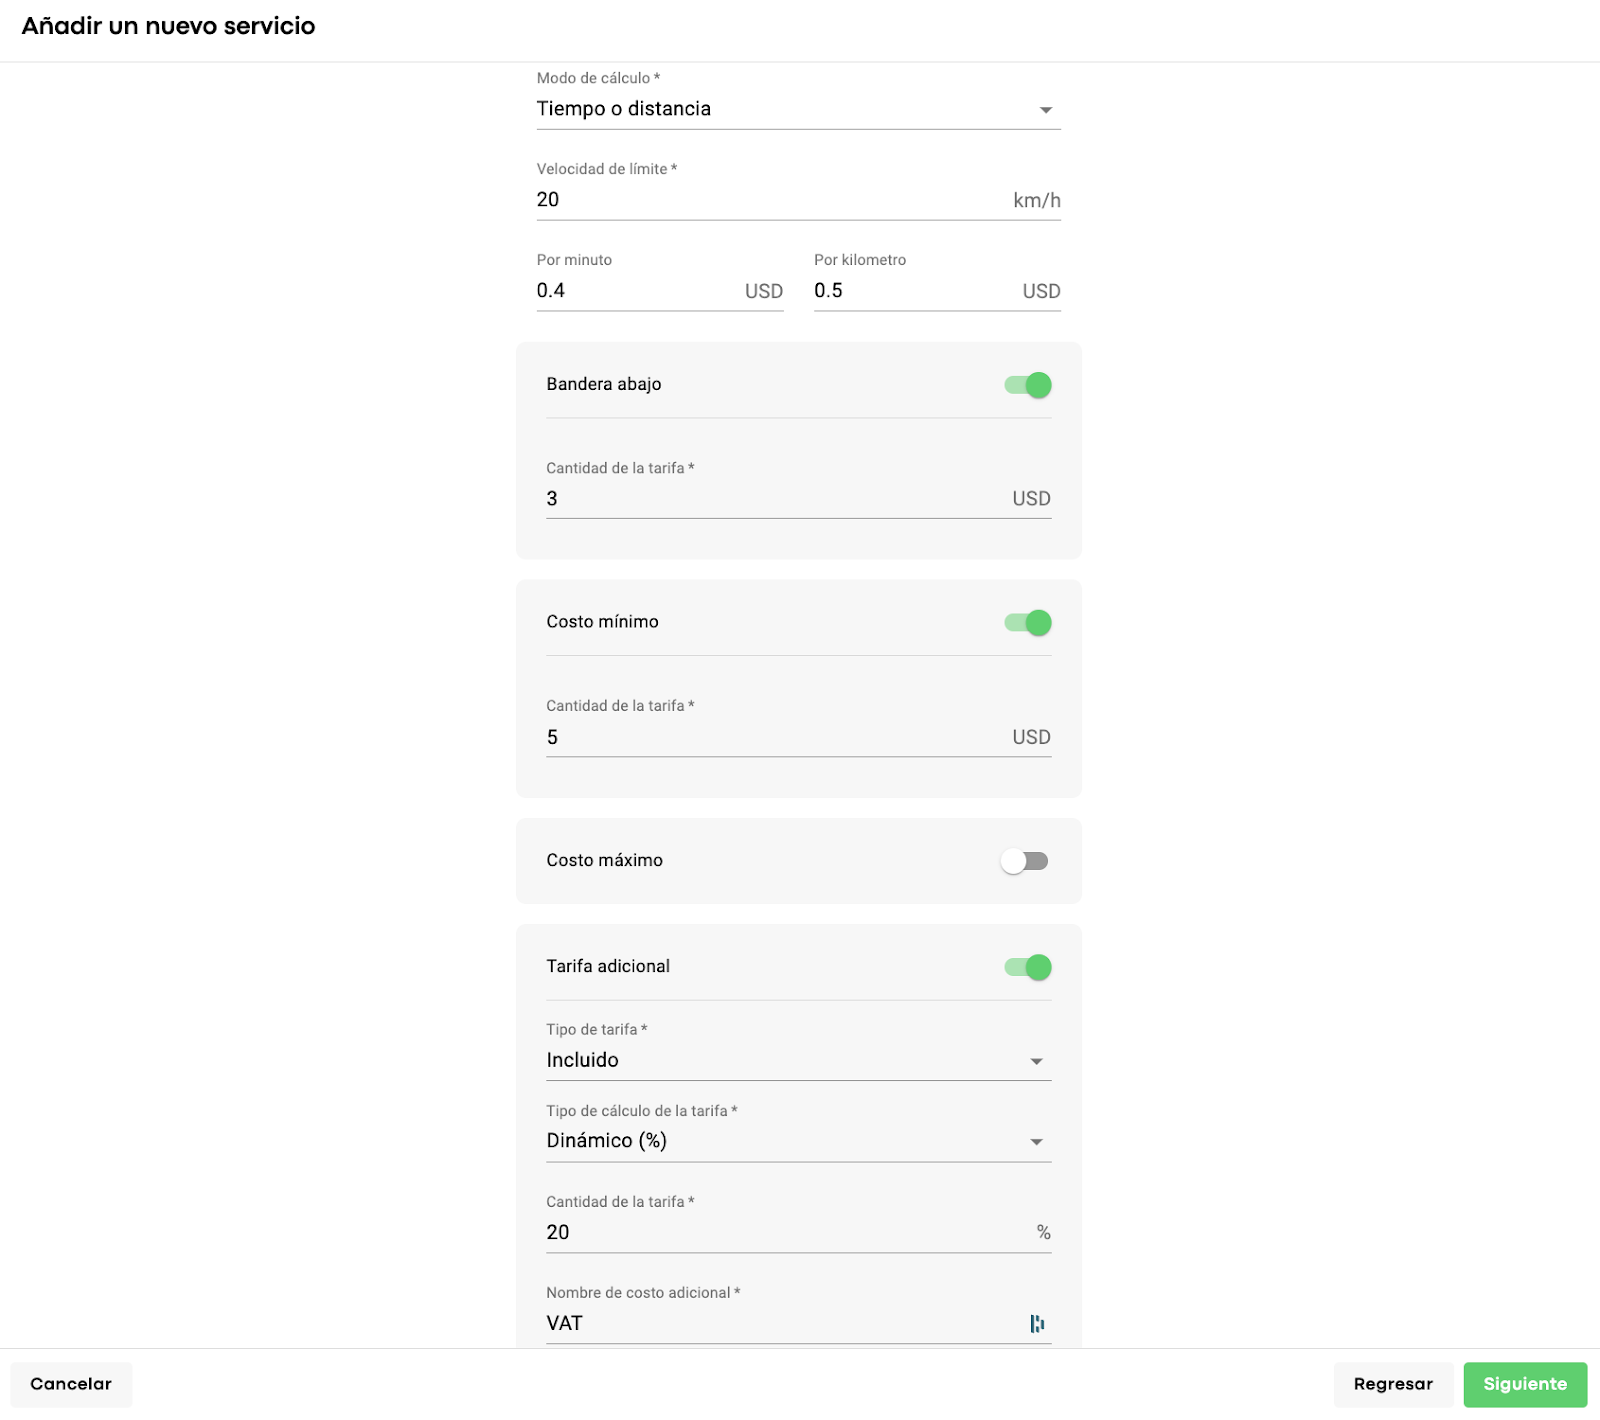Click the Costo mínimo tarifa amount field

click(775, 737)
